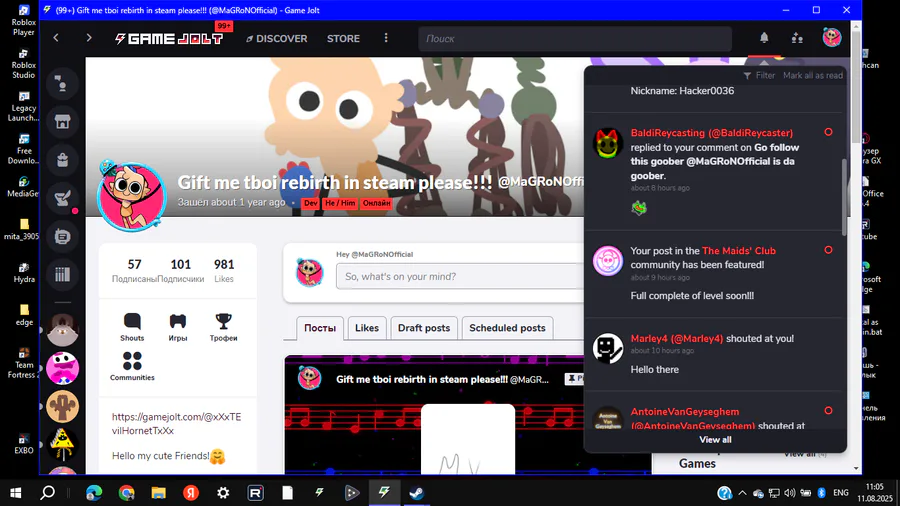
Task: Switch to the Scheduled posts tab
Action: (x=507, y=328)
